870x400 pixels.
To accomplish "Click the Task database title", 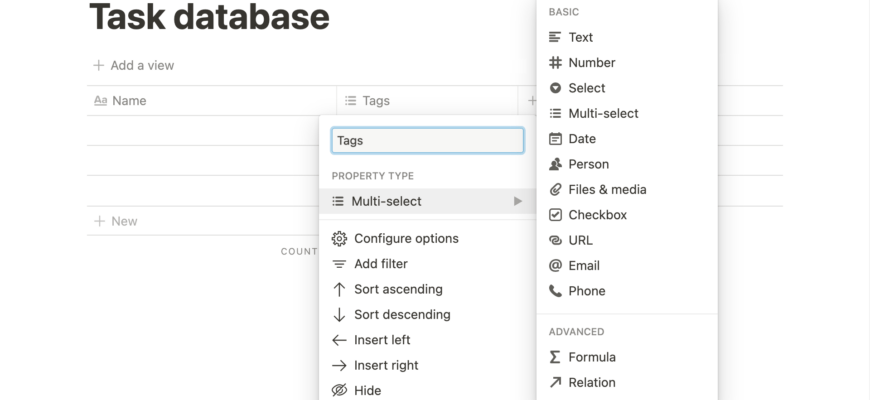I will [x=210, y=16].
